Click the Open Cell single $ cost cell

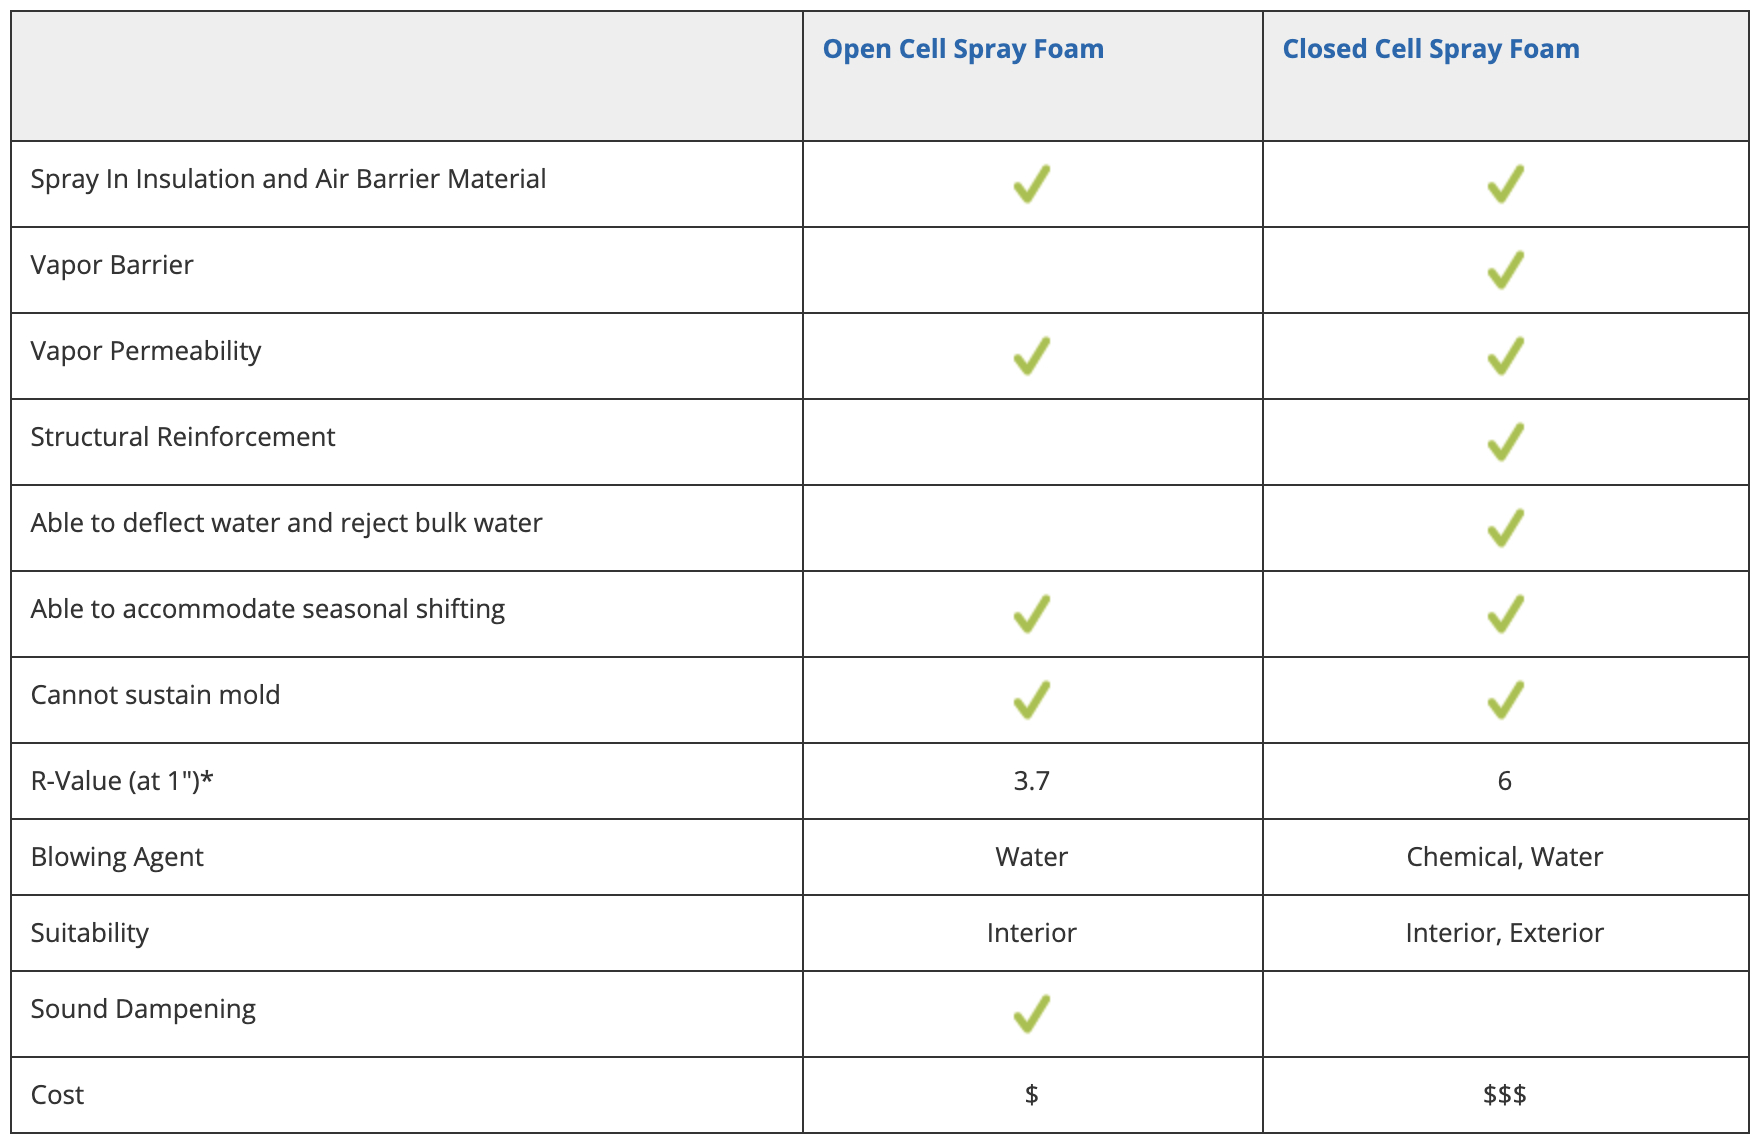[x=1031, y=1095]
